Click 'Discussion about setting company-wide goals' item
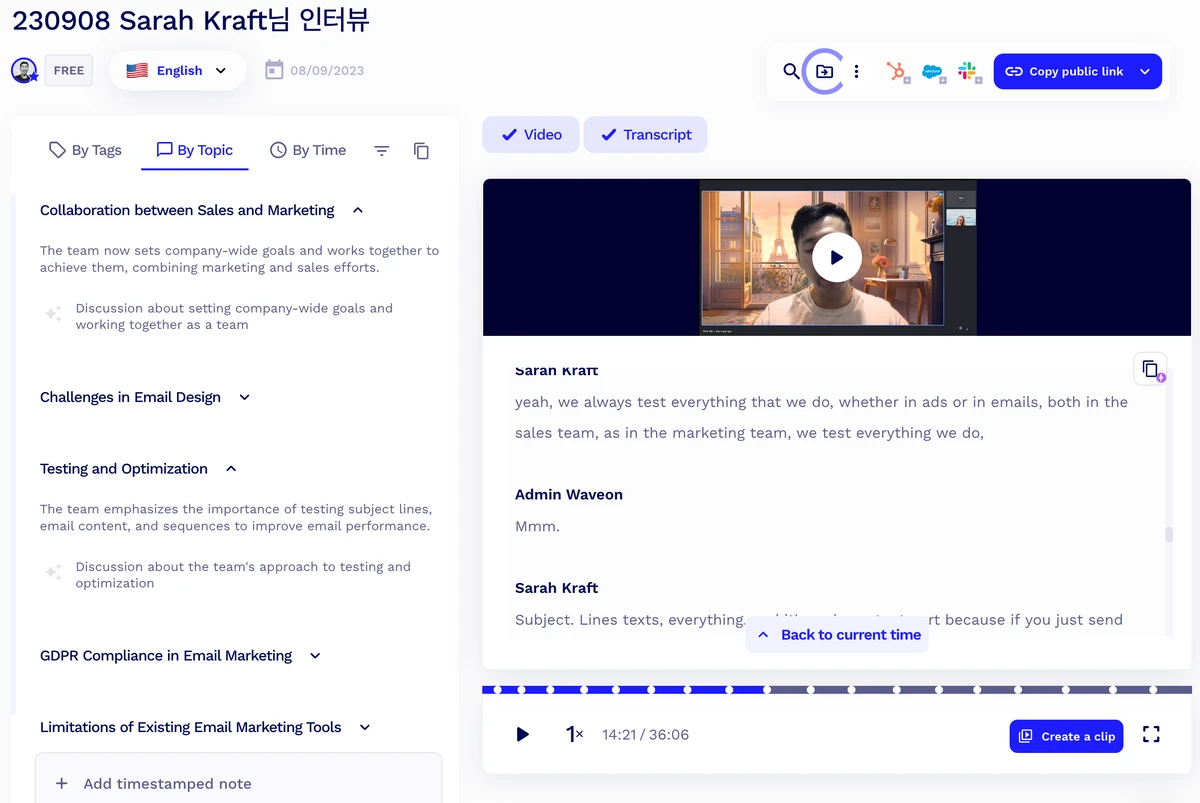The image size is (1200, 803). [234, 316]
